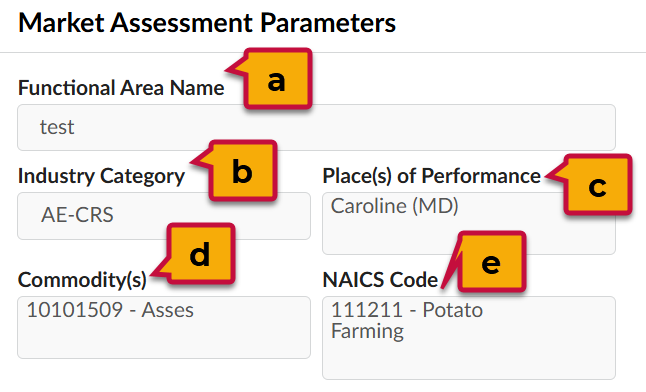The image size is (646, 392).
Task: Click the yellow callout marker labeled c
Action: 597,185
